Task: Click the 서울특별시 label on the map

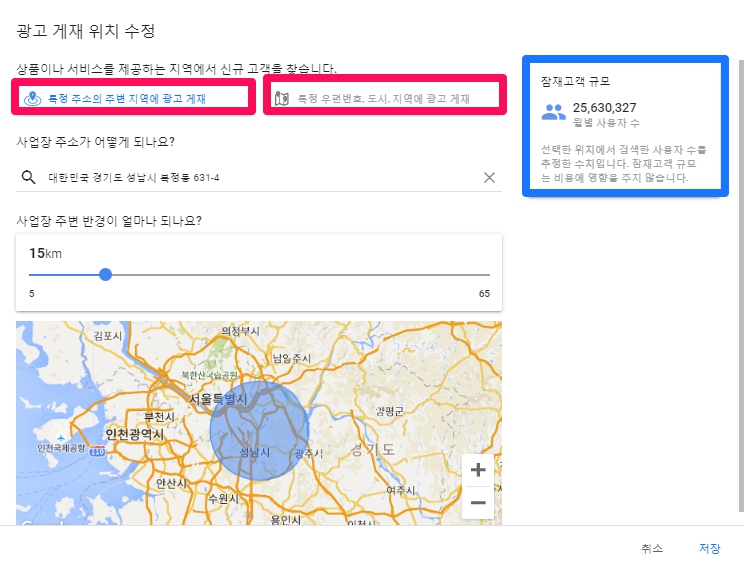Action: coord(218,400)
